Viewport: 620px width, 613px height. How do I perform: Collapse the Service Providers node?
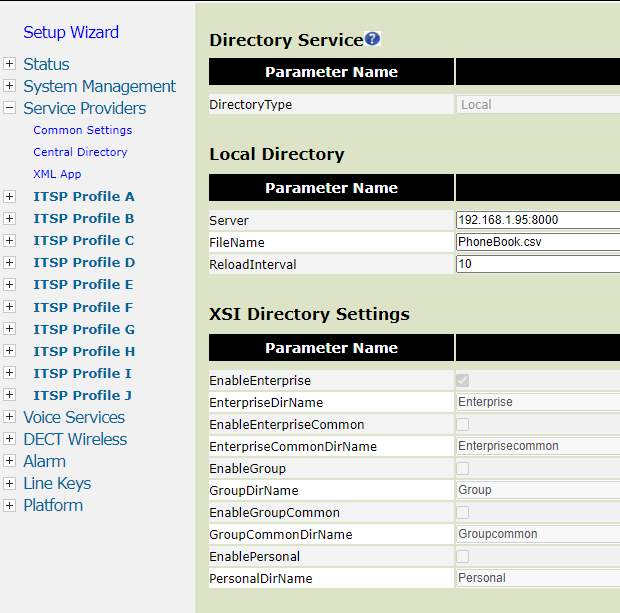coord(9,108)
